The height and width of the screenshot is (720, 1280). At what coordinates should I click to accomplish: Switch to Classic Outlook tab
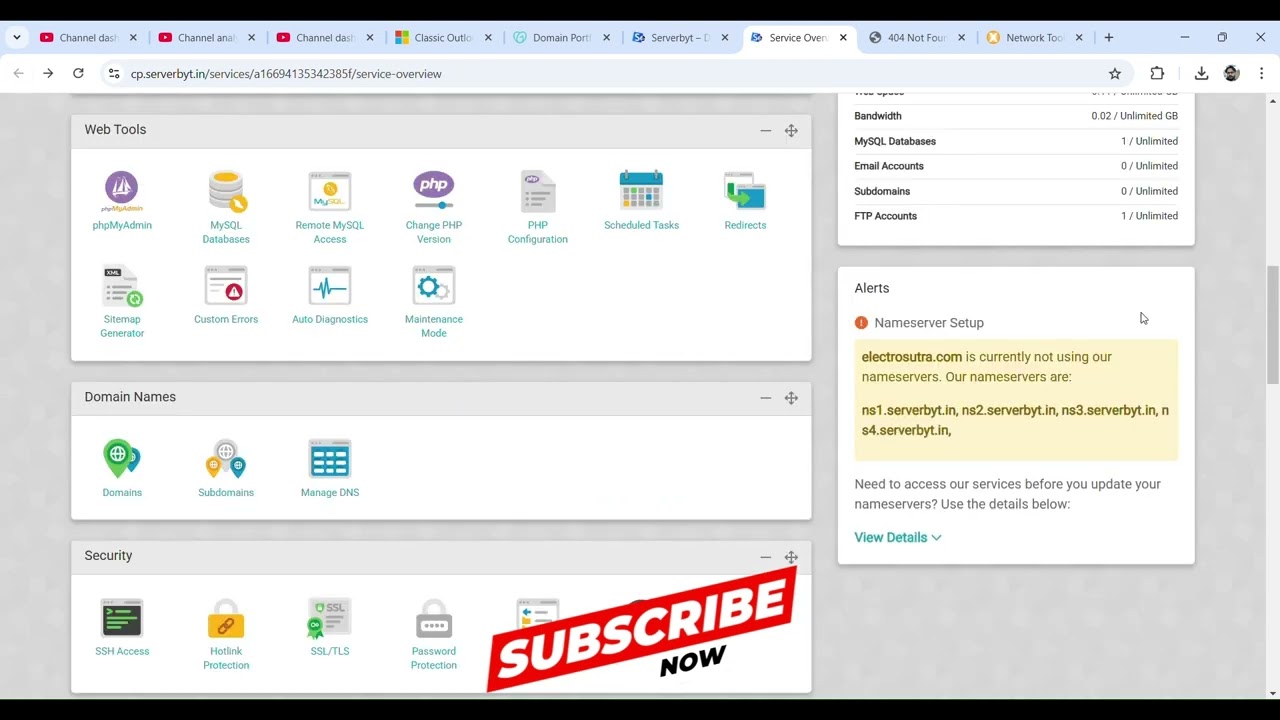[x=434, y=38]
